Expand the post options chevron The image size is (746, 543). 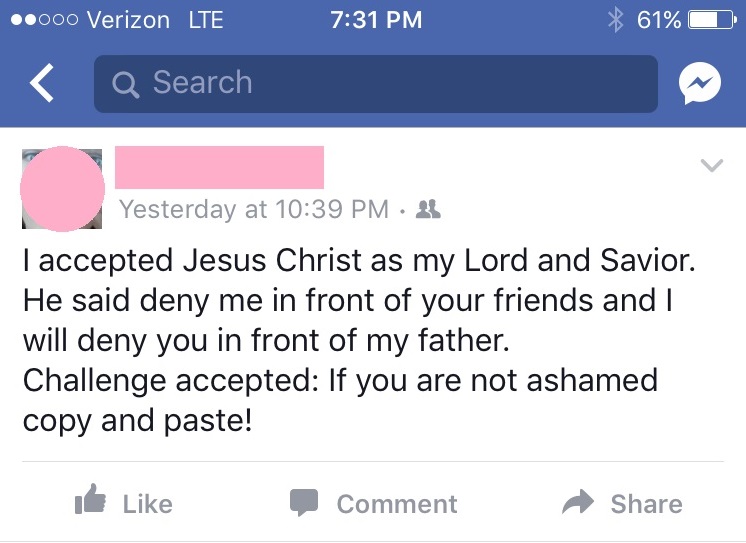[x=711, y=166]
